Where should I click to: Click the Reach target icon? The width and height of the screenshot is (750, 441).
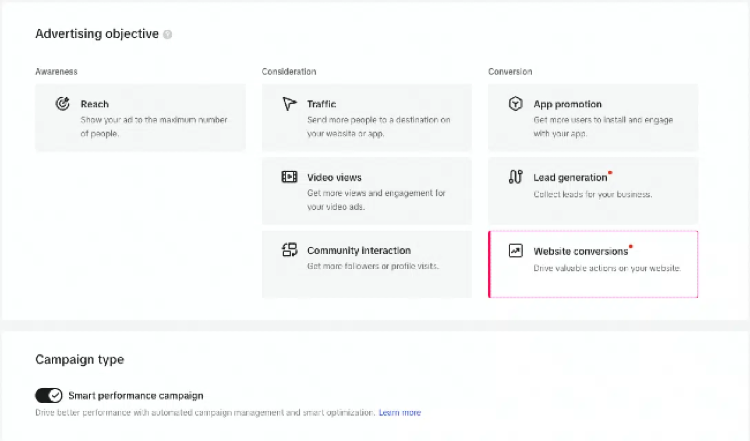click(62, 104)
